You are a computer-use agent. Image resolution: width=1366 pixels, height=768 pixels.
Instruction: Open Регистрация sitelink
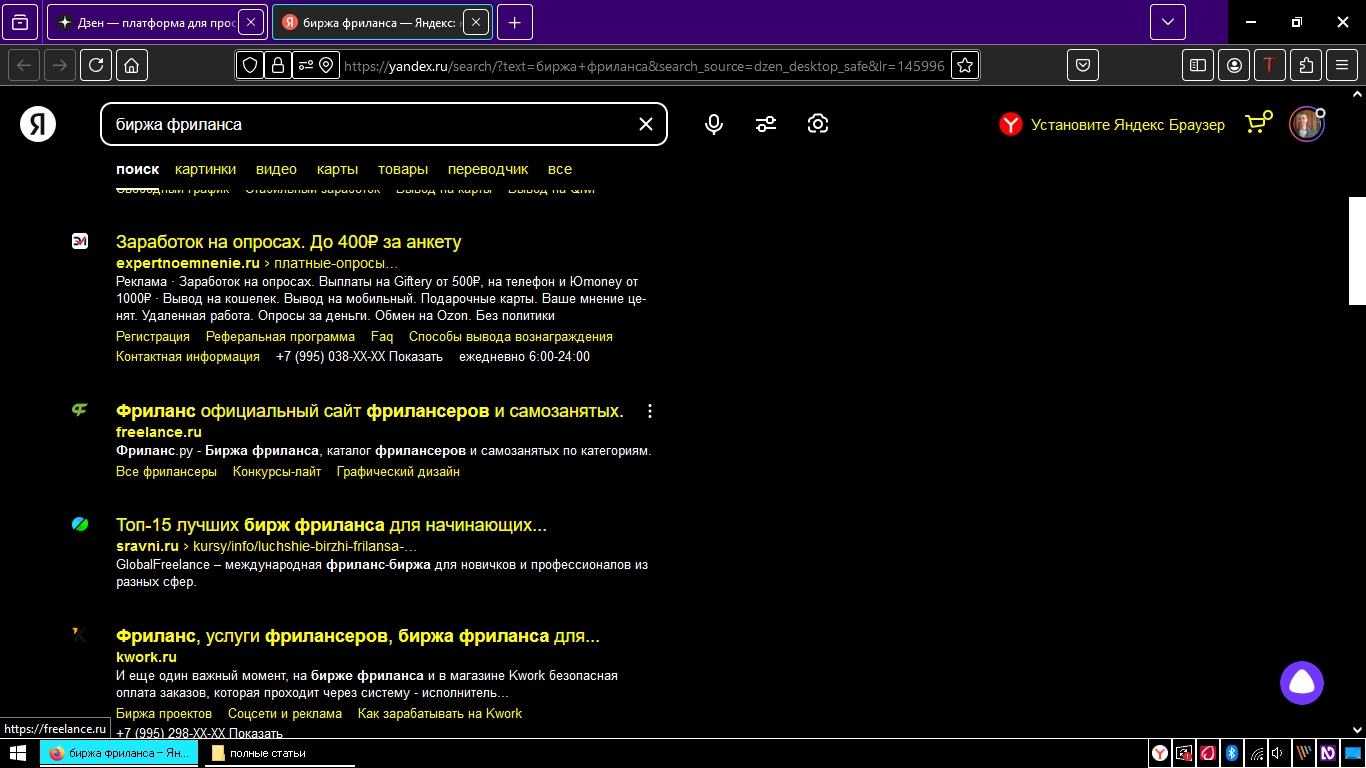(153, 337)
